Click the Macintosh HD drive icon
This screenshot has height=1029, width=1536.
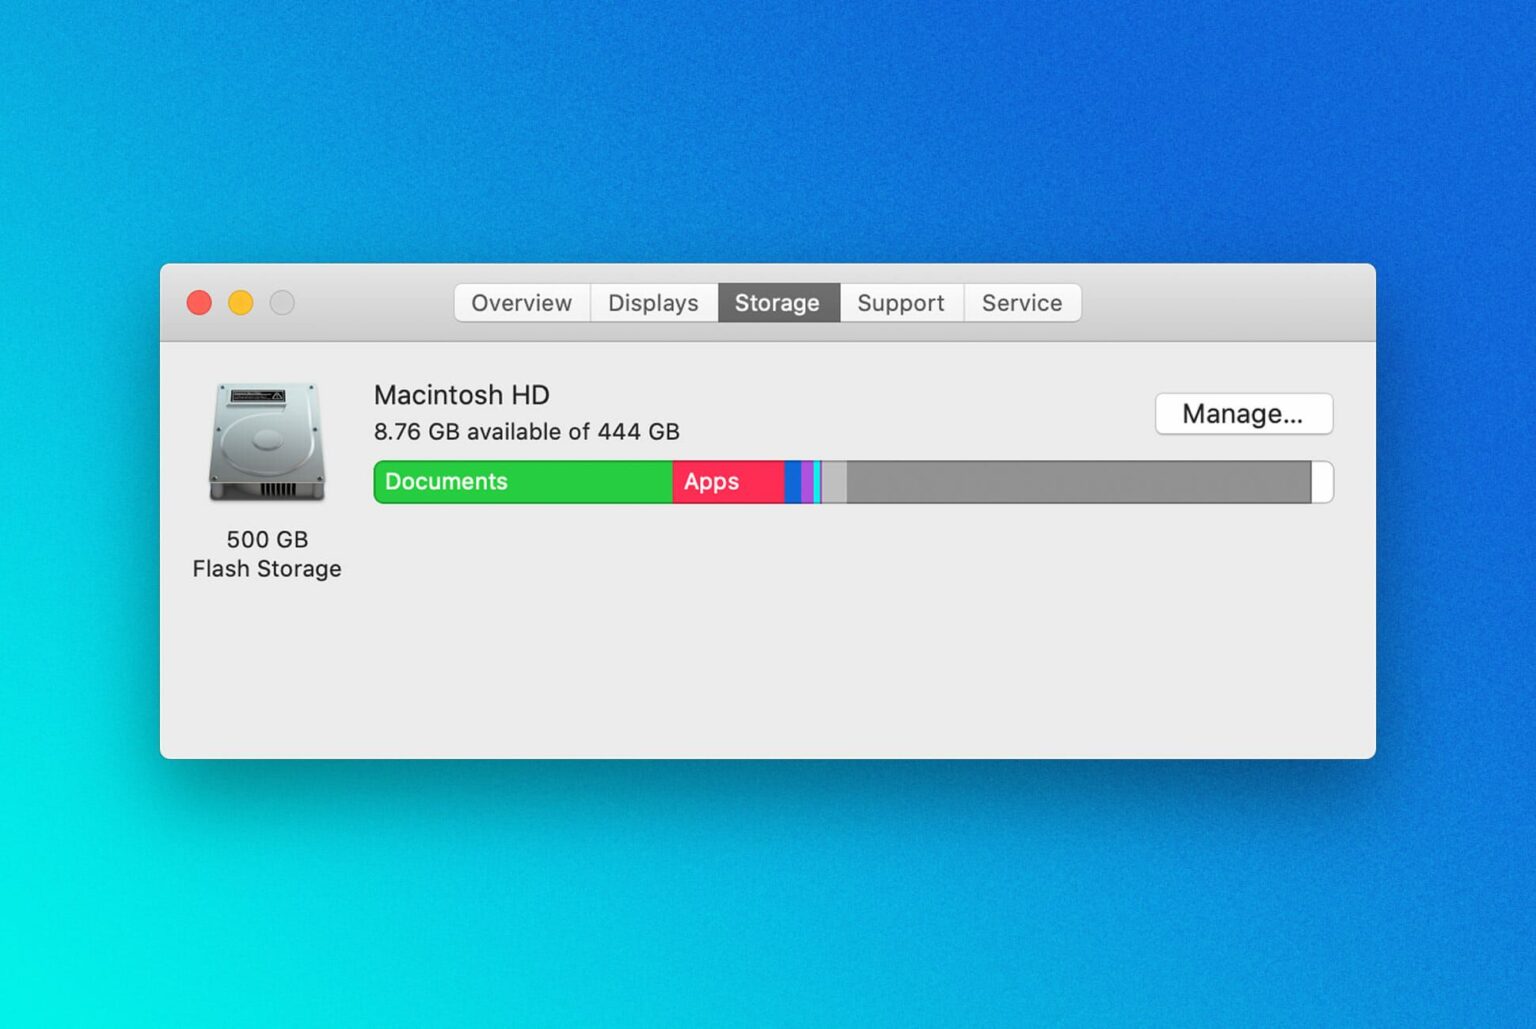pos(267,441)
